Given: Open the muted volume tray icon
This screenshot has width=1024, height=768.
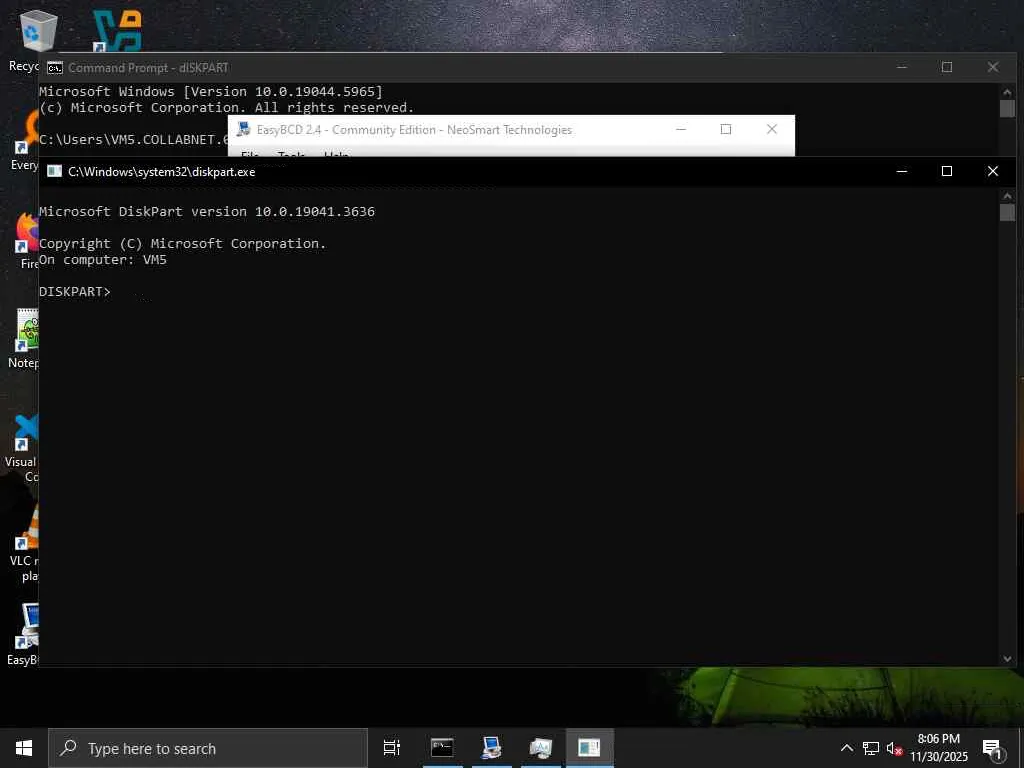Looking at the screenshot, I should [894, 749].
